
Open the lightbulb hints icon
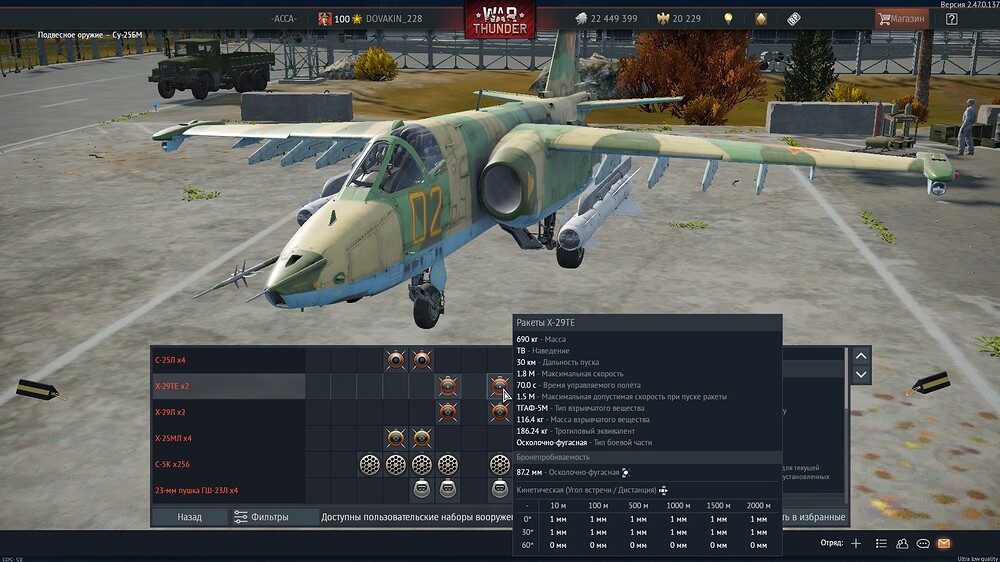point(728,18)
